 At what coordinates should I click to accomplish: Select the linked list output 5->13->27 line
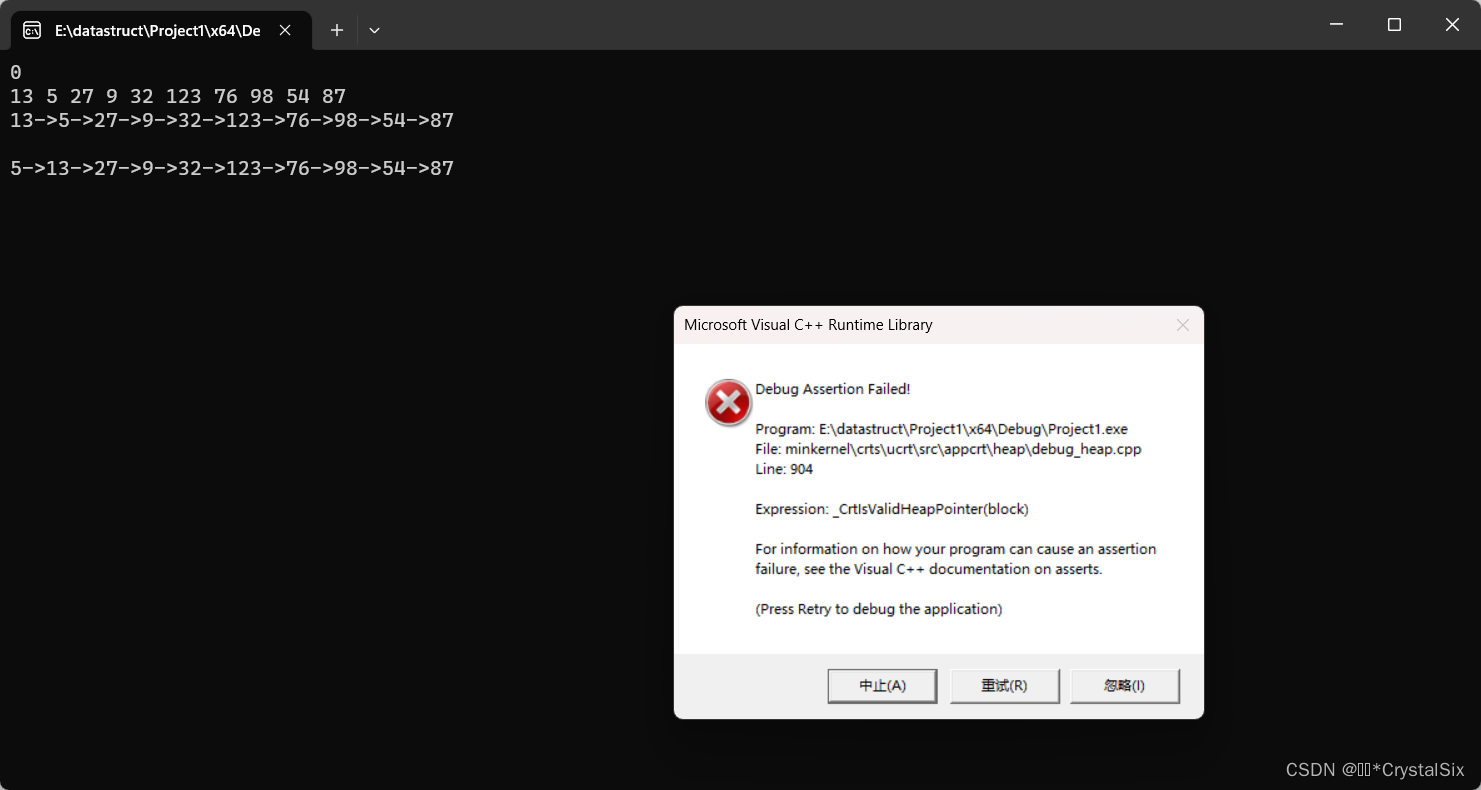(230, 168)
